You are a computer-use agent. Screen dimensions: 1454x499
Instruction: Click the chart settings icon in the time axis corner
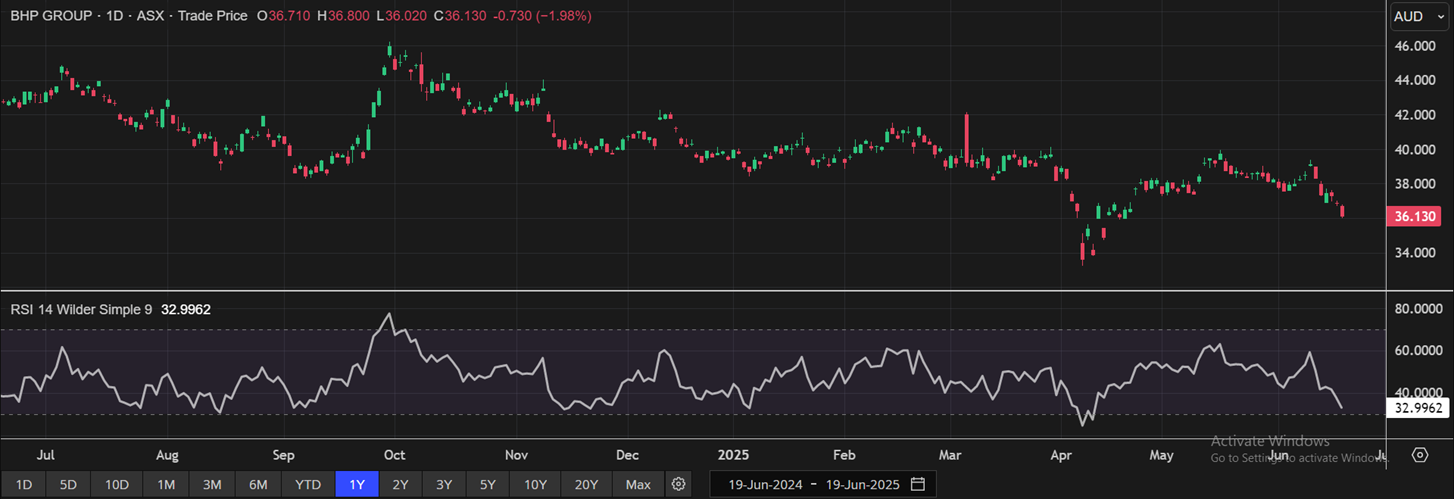1420,455
